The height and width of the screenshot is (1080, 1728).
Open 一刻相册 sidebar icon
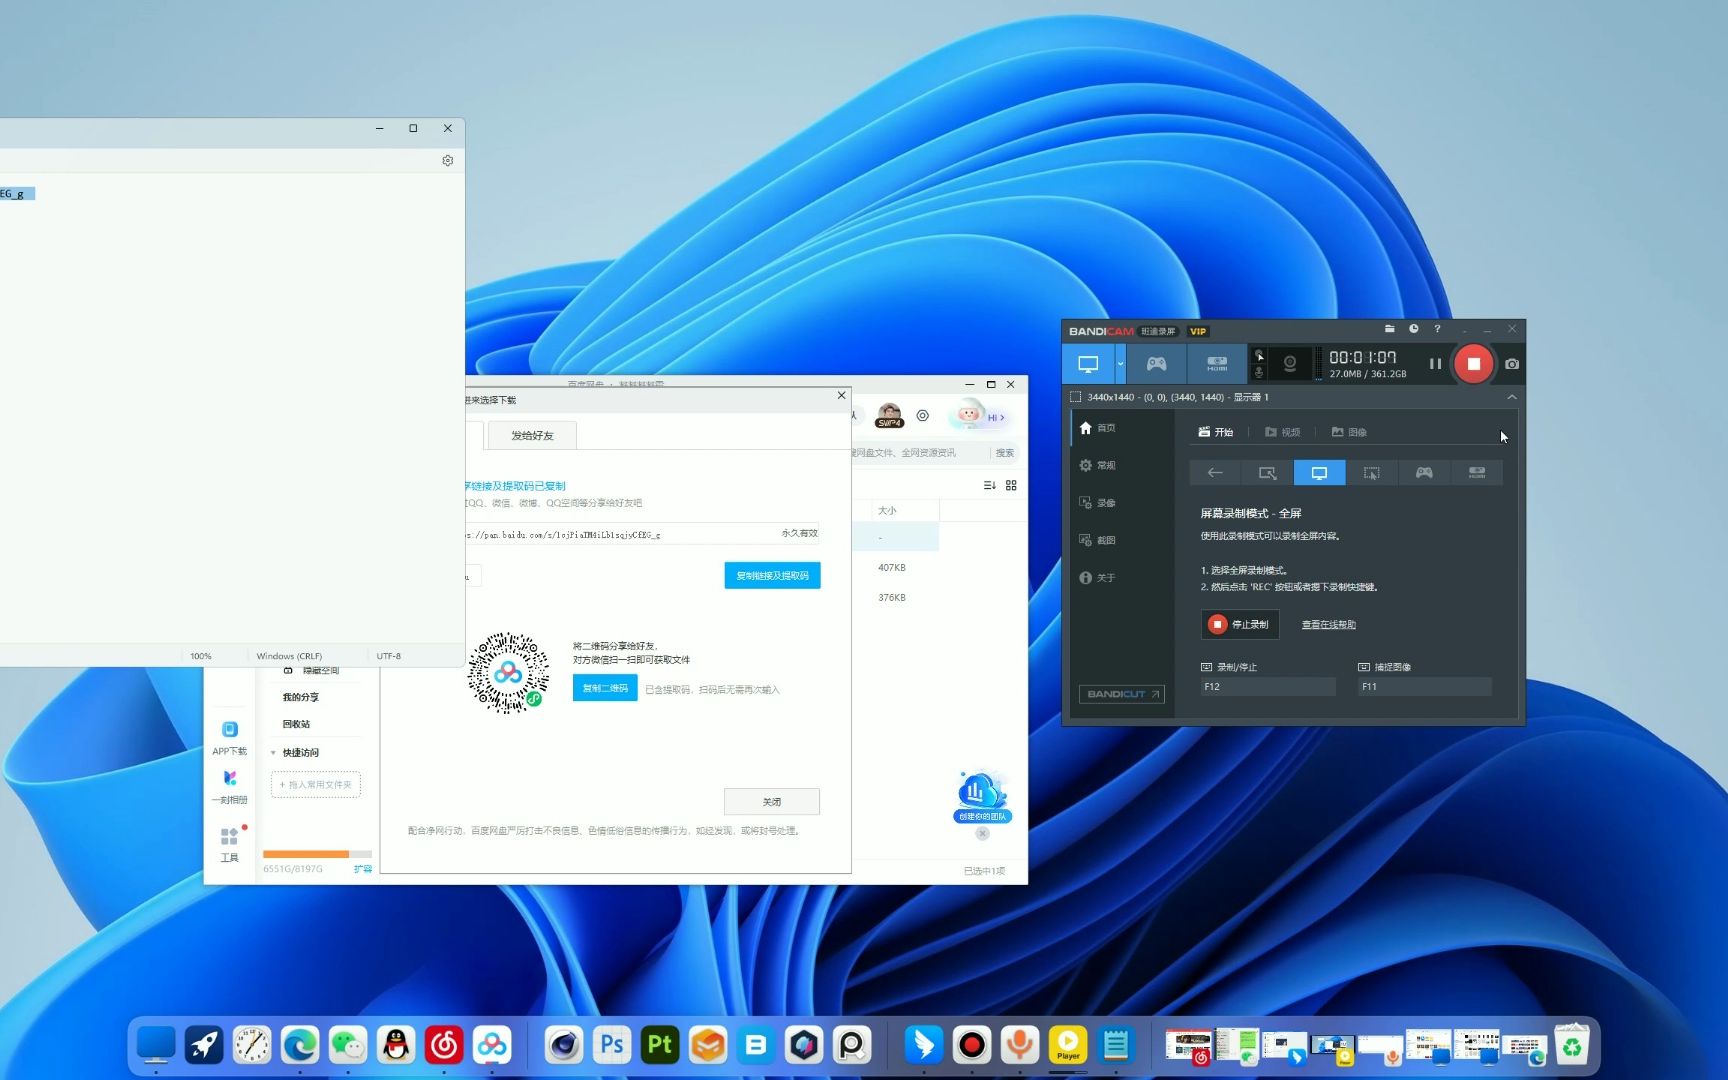tap(229, 787)
